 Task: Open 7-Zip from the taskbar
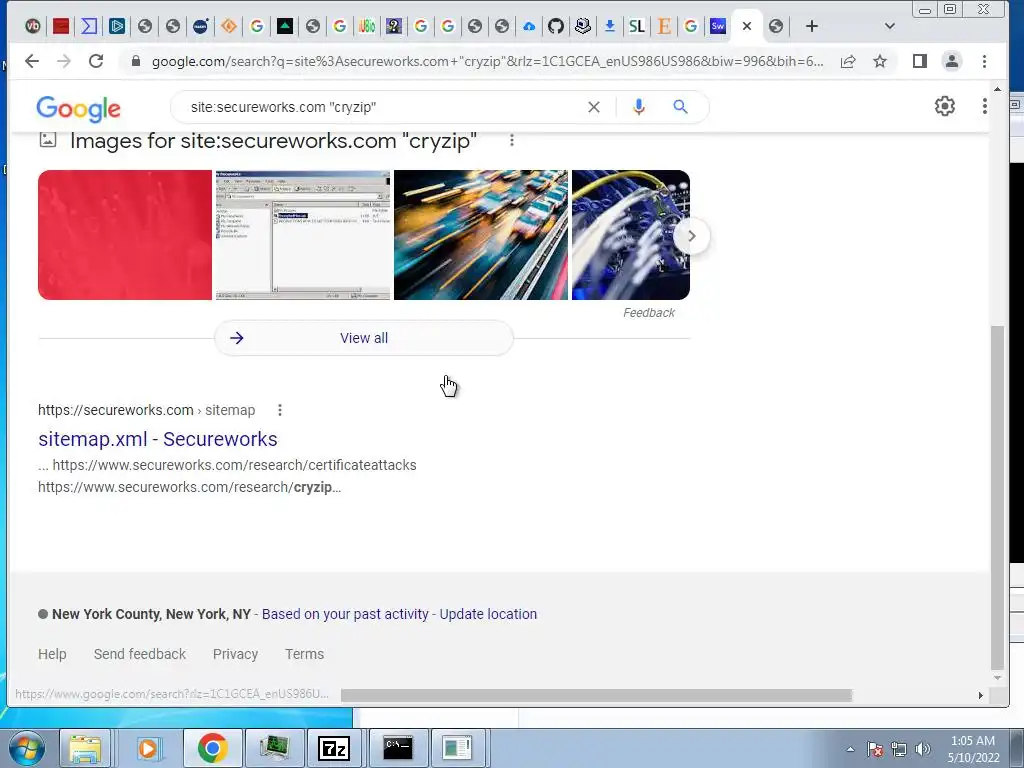click(334, 748)
